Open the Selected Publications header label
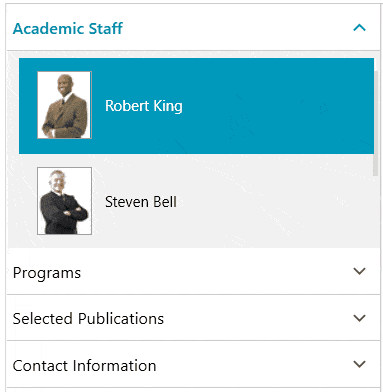 click(x=88, y=319)
